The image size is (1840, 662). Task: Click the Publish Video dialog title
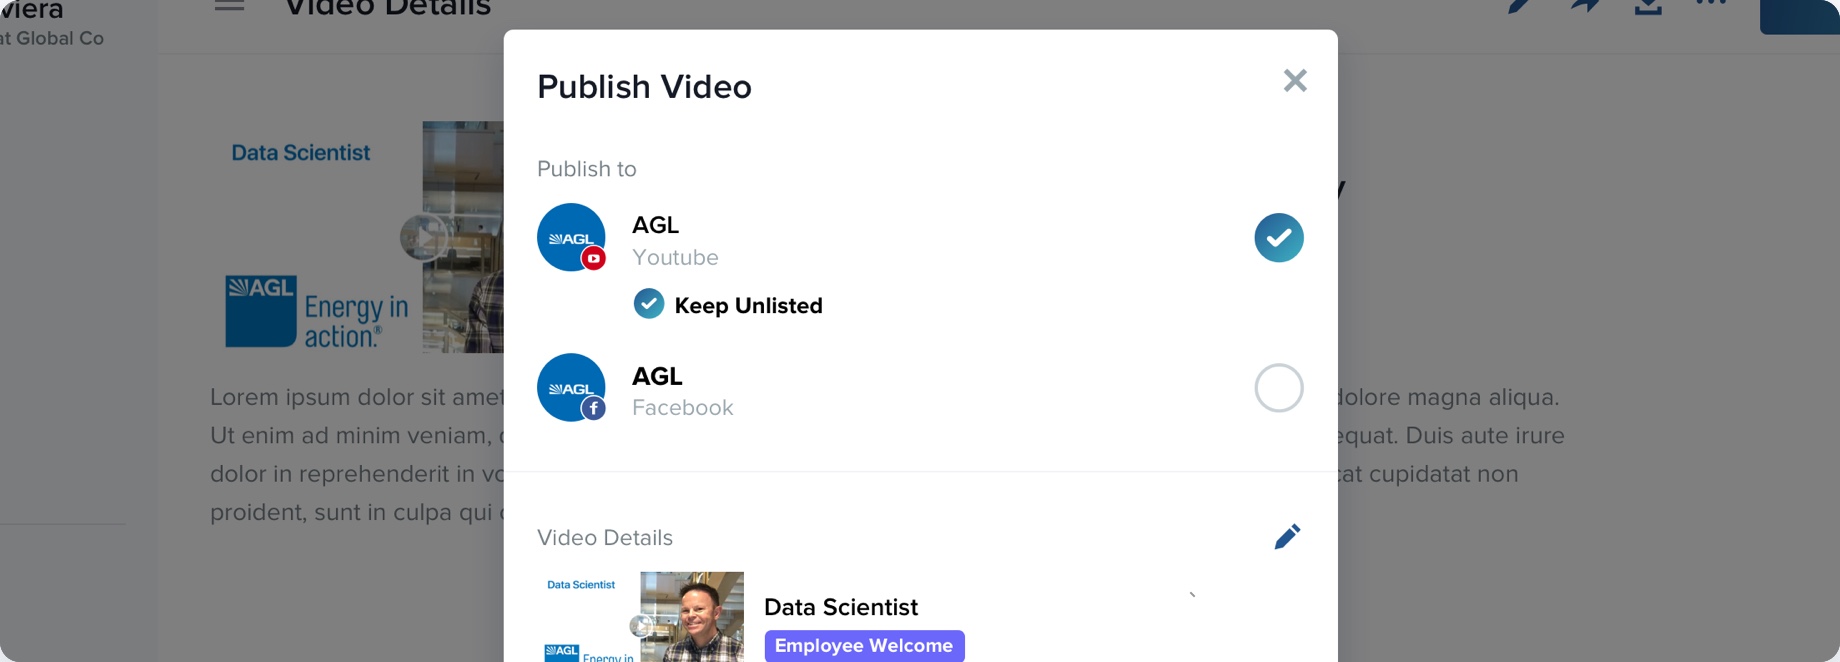(x=644, y=87)
